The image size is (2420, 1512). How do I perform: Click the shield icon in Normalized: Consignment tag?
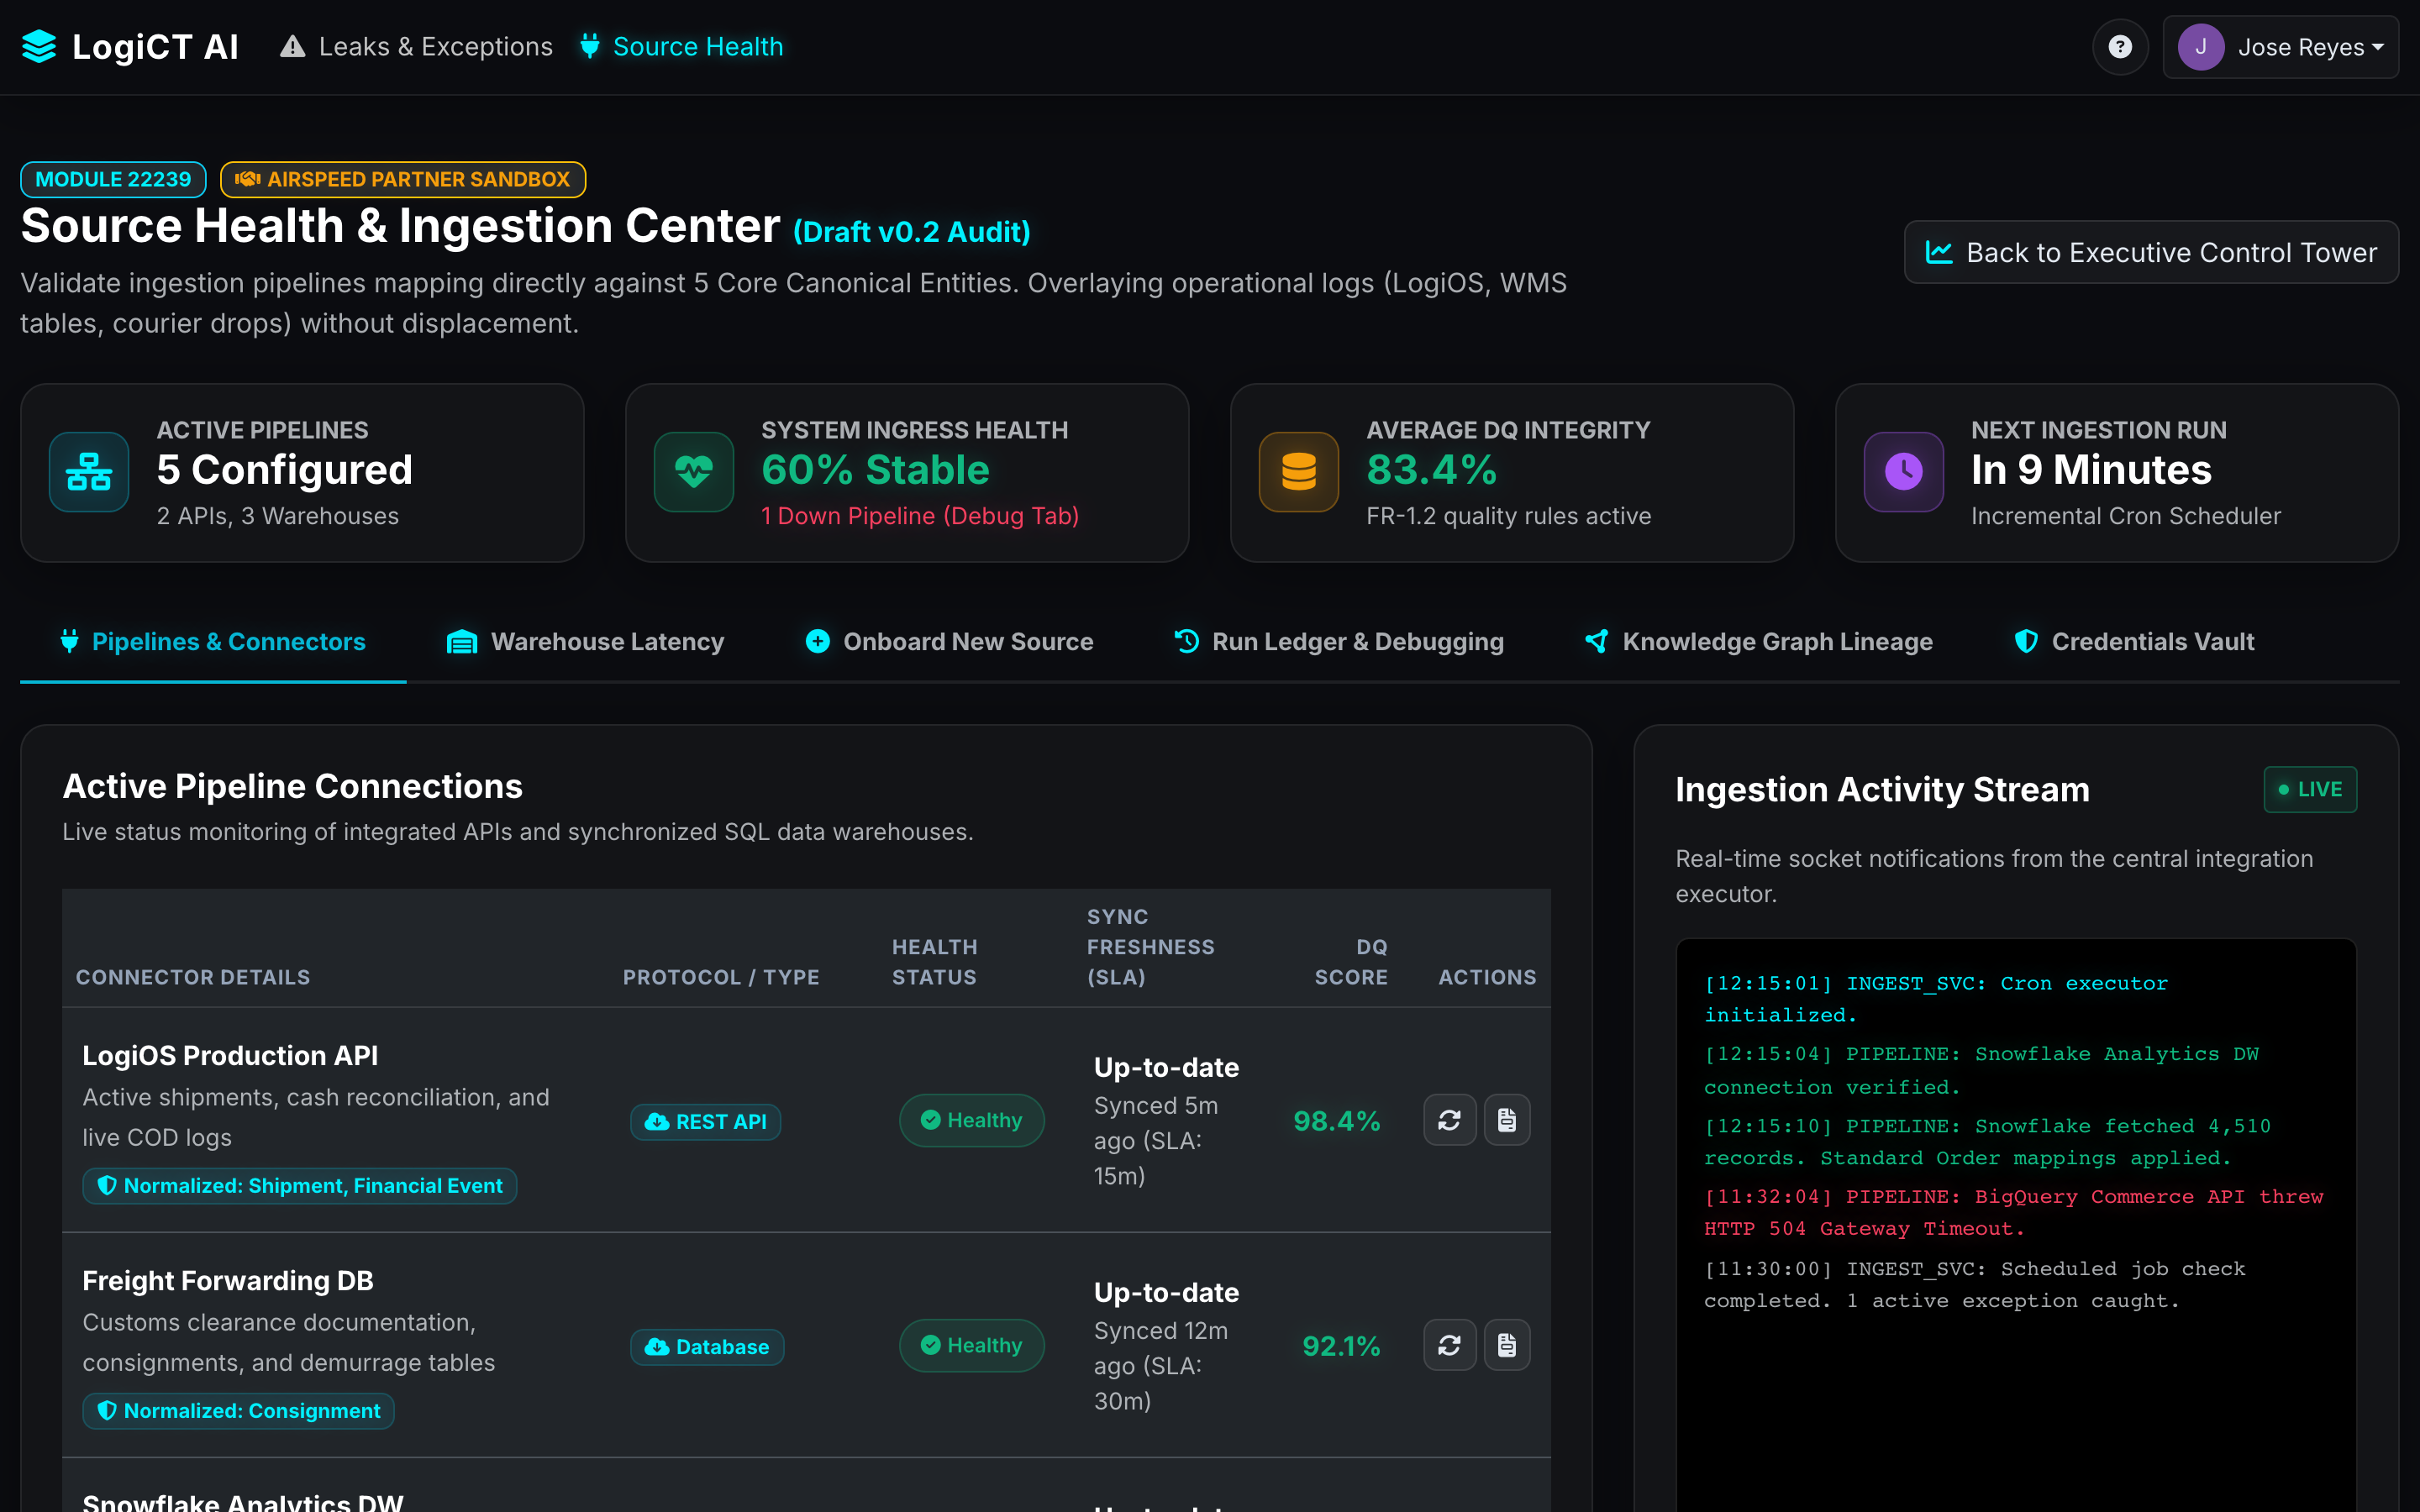107,1411
